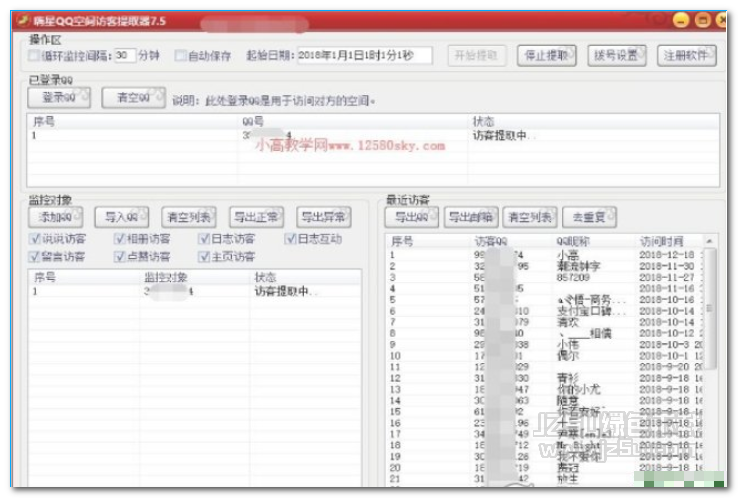This screenshot has height=498, width=738.
Task: Click the 注册软件 register button
Action: [x=687, y=56]
